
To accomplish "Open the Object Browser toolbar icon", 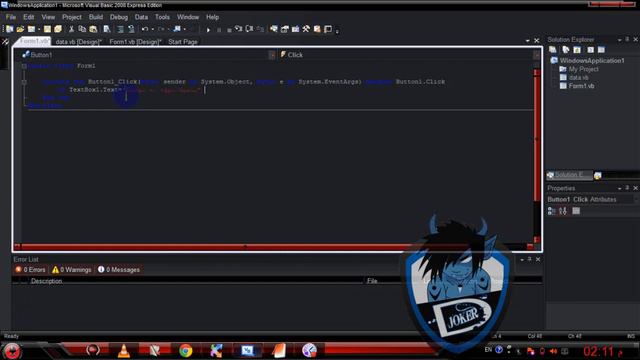I will coord(296,29).
